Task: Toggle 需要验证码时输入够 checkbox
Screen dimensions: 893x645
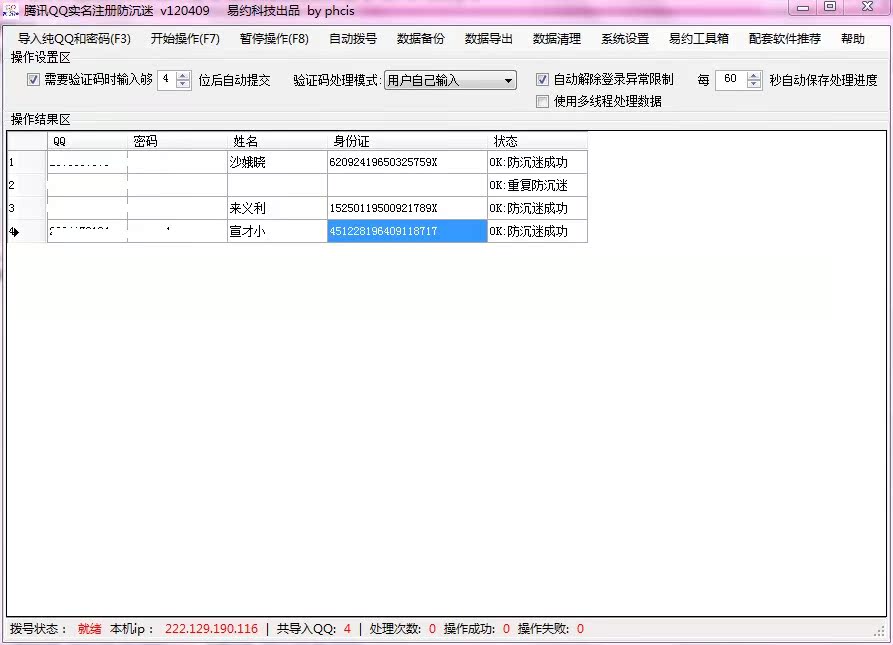Action: pyautogui.click(x=33, y=80)
